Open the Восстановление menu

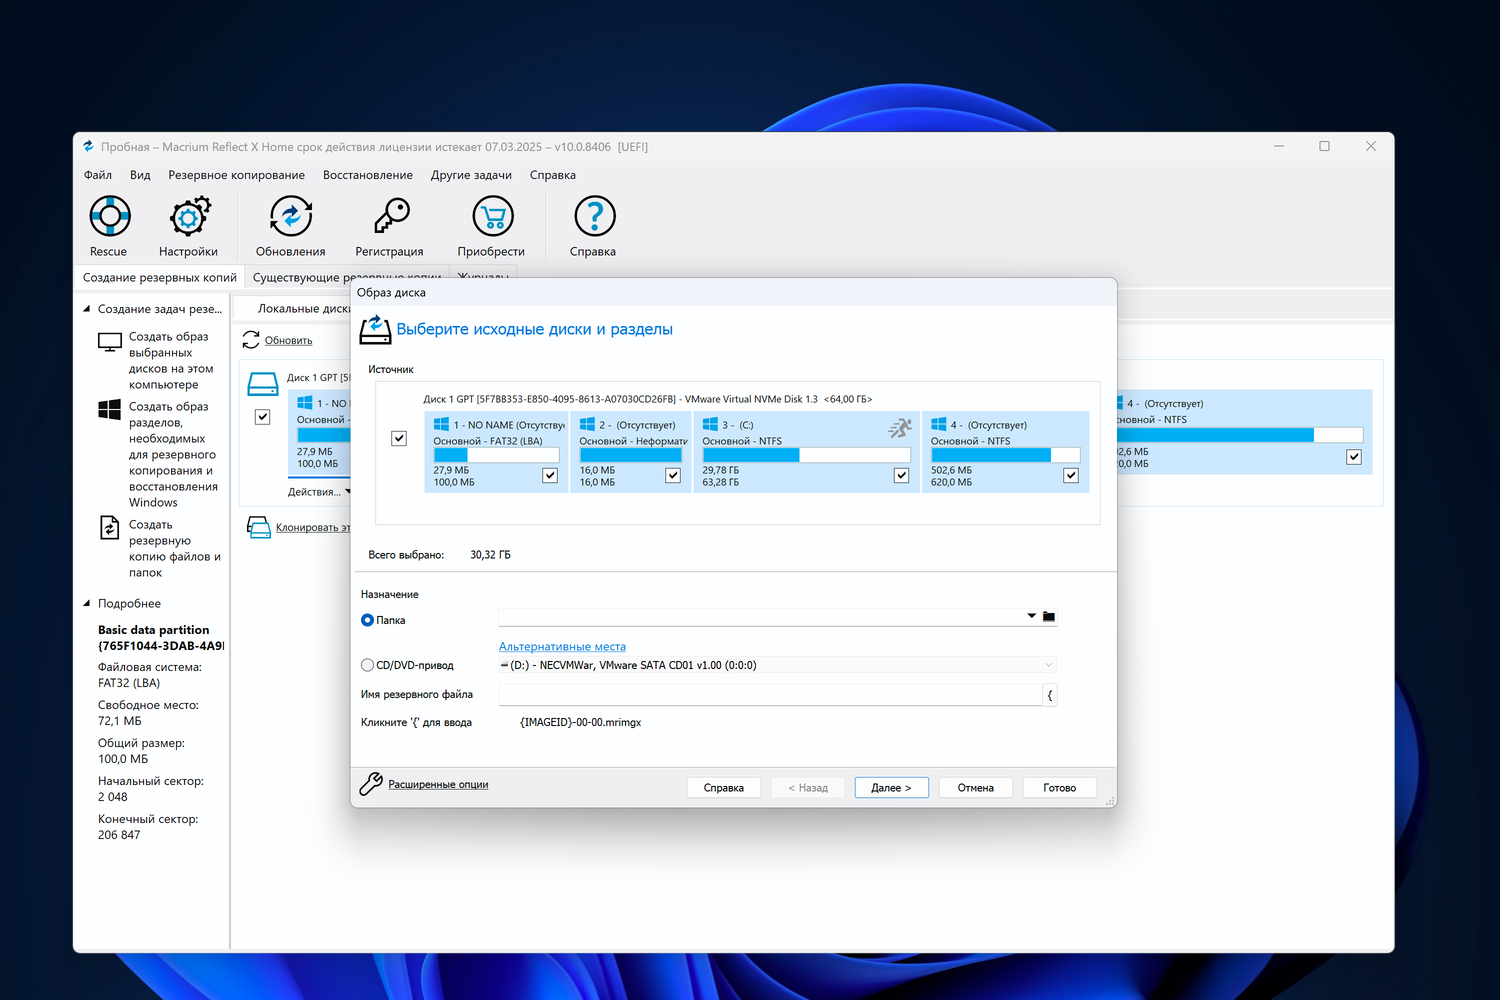[368, 175]
